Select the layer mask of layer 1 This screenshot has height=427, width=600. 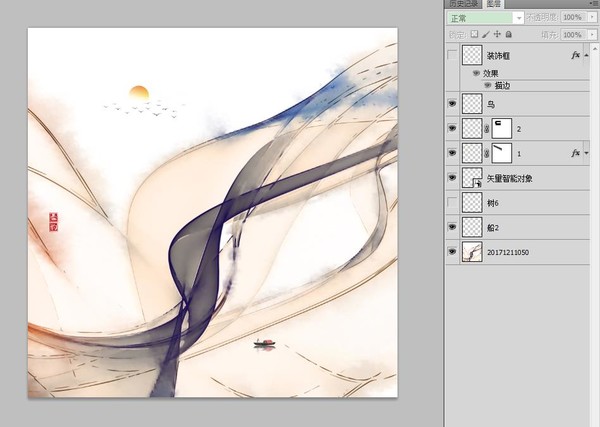[502, 153]
